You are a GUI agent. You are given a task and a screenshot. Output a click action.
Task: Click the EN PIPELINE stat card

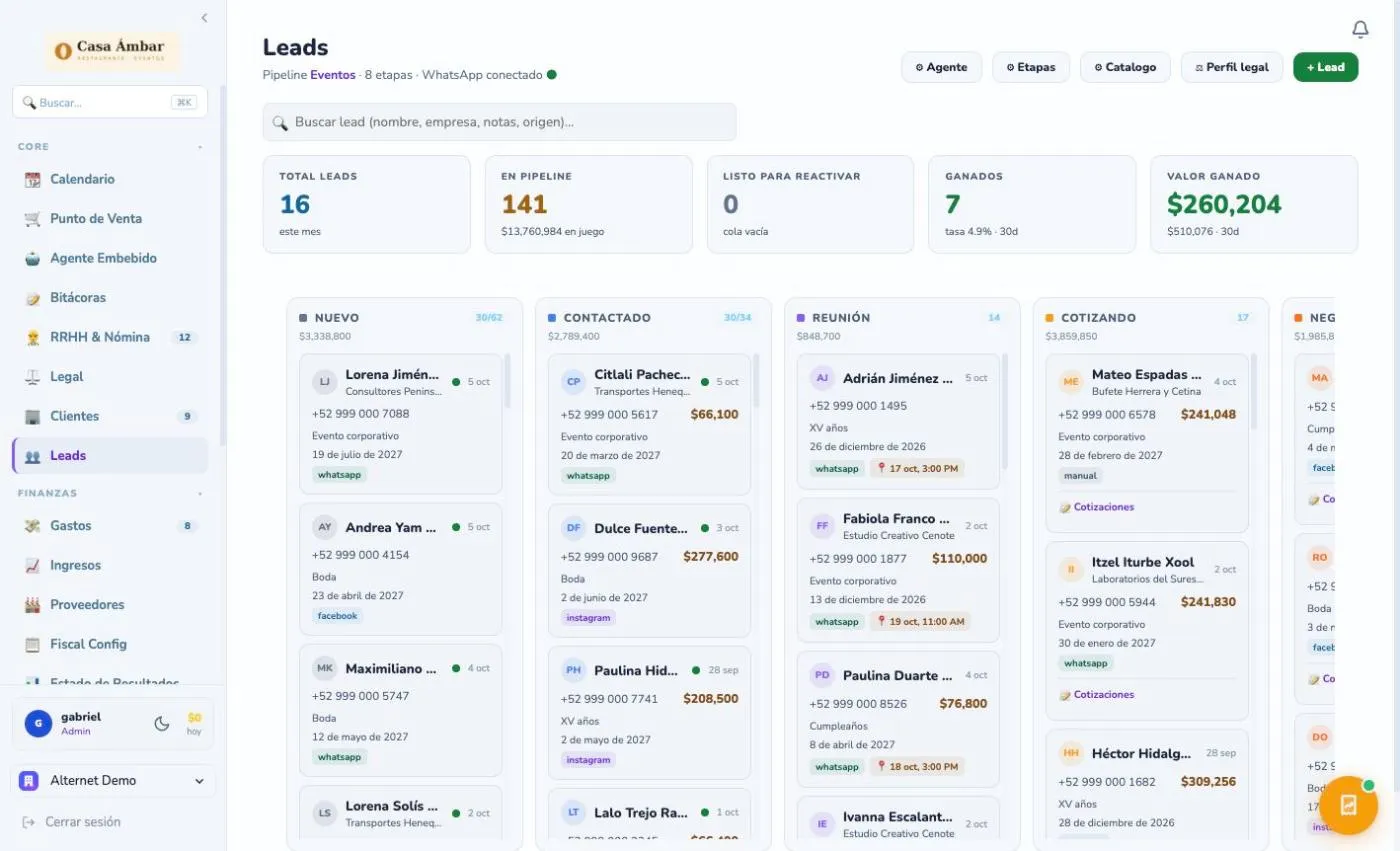[x=588, y=204]
